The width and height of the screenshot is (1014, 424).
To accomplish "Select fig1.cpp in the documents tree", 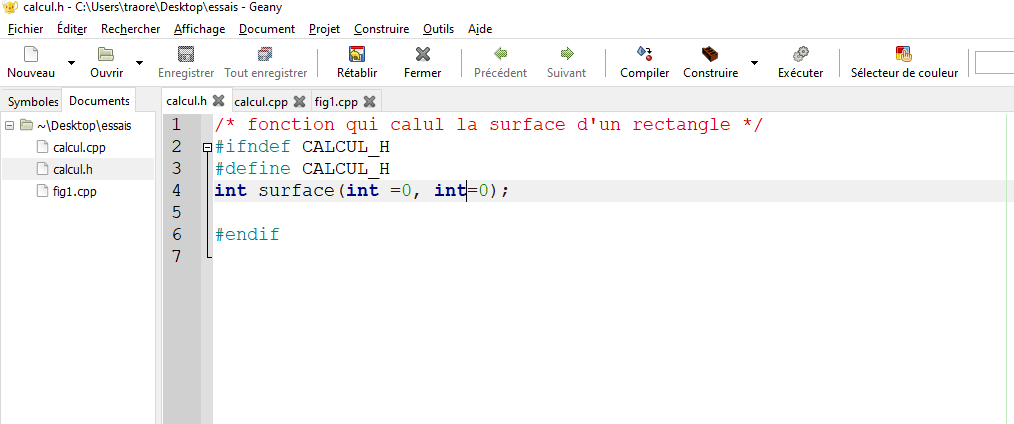I will click(x=74, y=191).
